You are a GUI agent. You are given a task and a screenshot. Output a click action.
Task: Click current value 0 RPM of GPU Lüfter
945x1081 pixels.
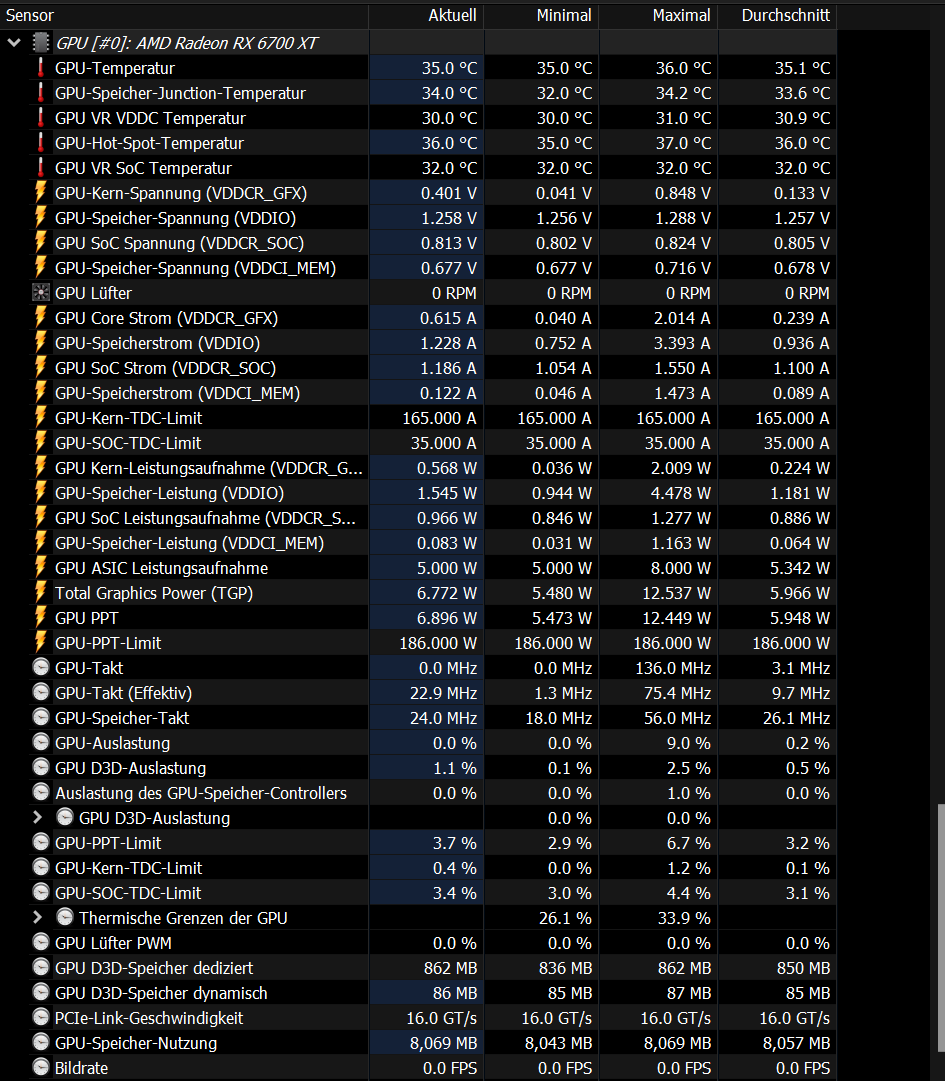(x=454, y=293)
